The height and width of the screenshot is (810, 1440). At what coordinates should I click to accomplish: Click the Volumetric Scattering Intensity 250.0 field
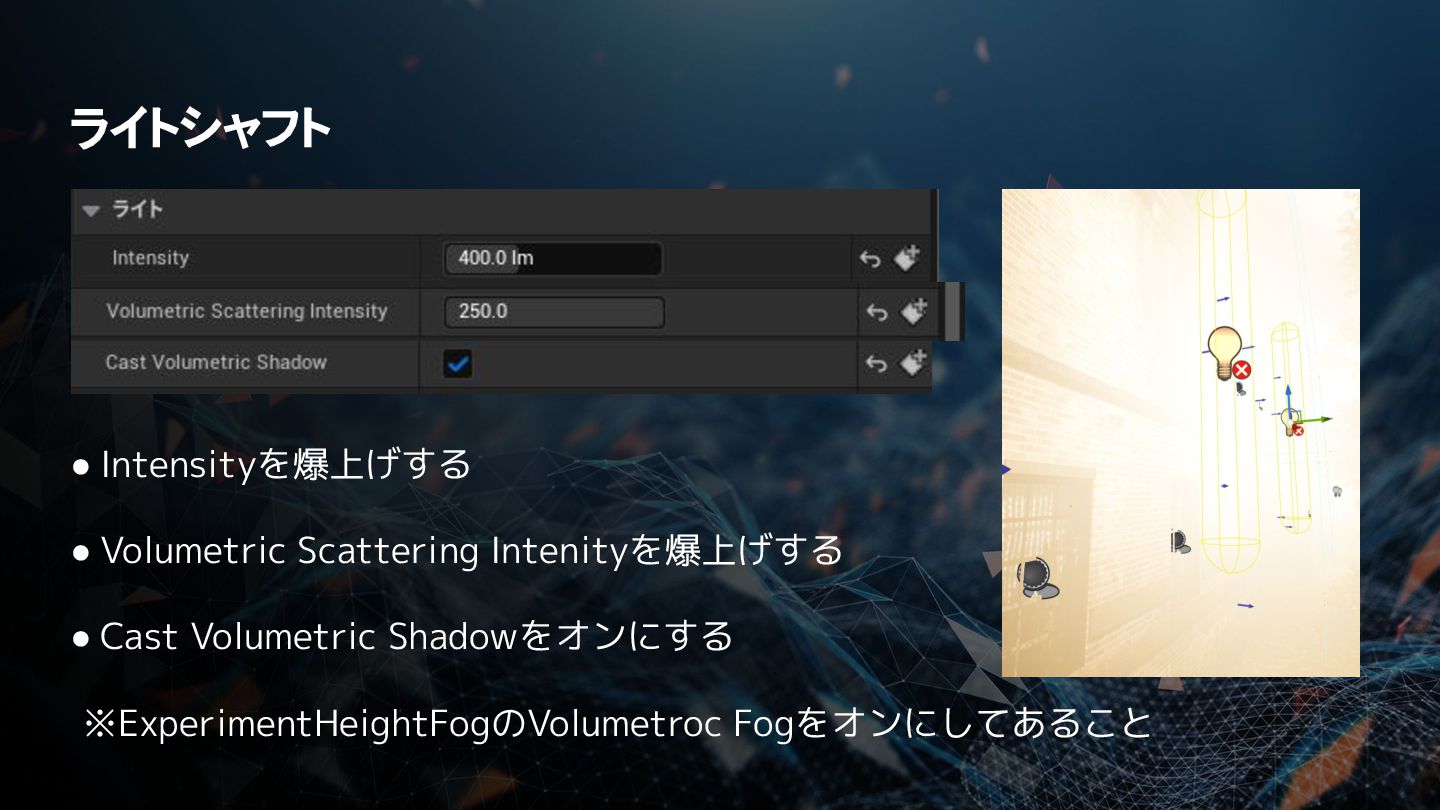(x=554, y=312)
